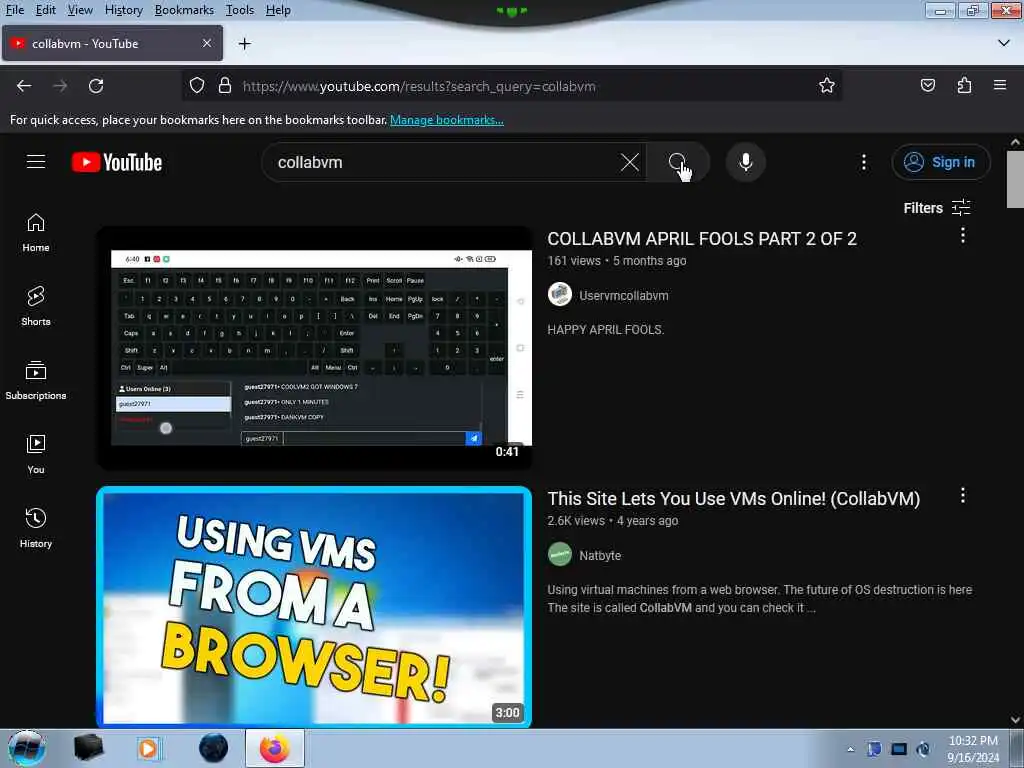Image resolution: width=1024 pixels, height=768 pixels.
Task: Open the Edit menu
Action: click(x=46, y=10)
